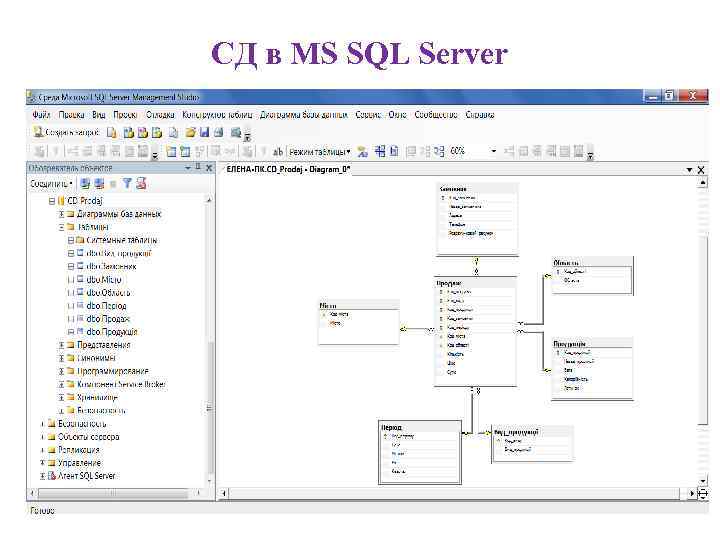The image size is (720, 540).
Task: Click the Агент SQL Server icon
Action: (52, 476)
